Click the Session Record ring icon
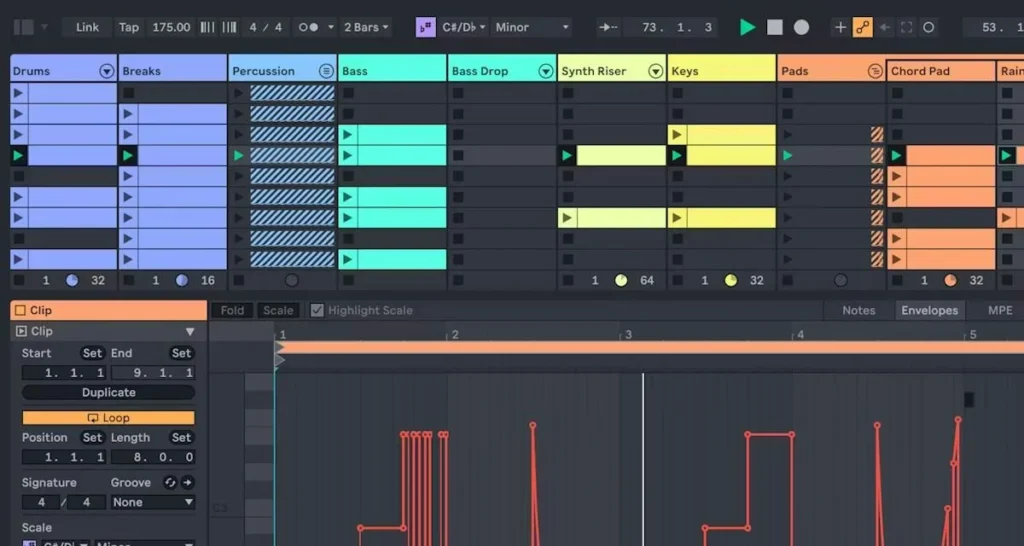Image resolution: width=1024 pixels, height=546 pixels. pyautogui.click(x=928, y=27)
